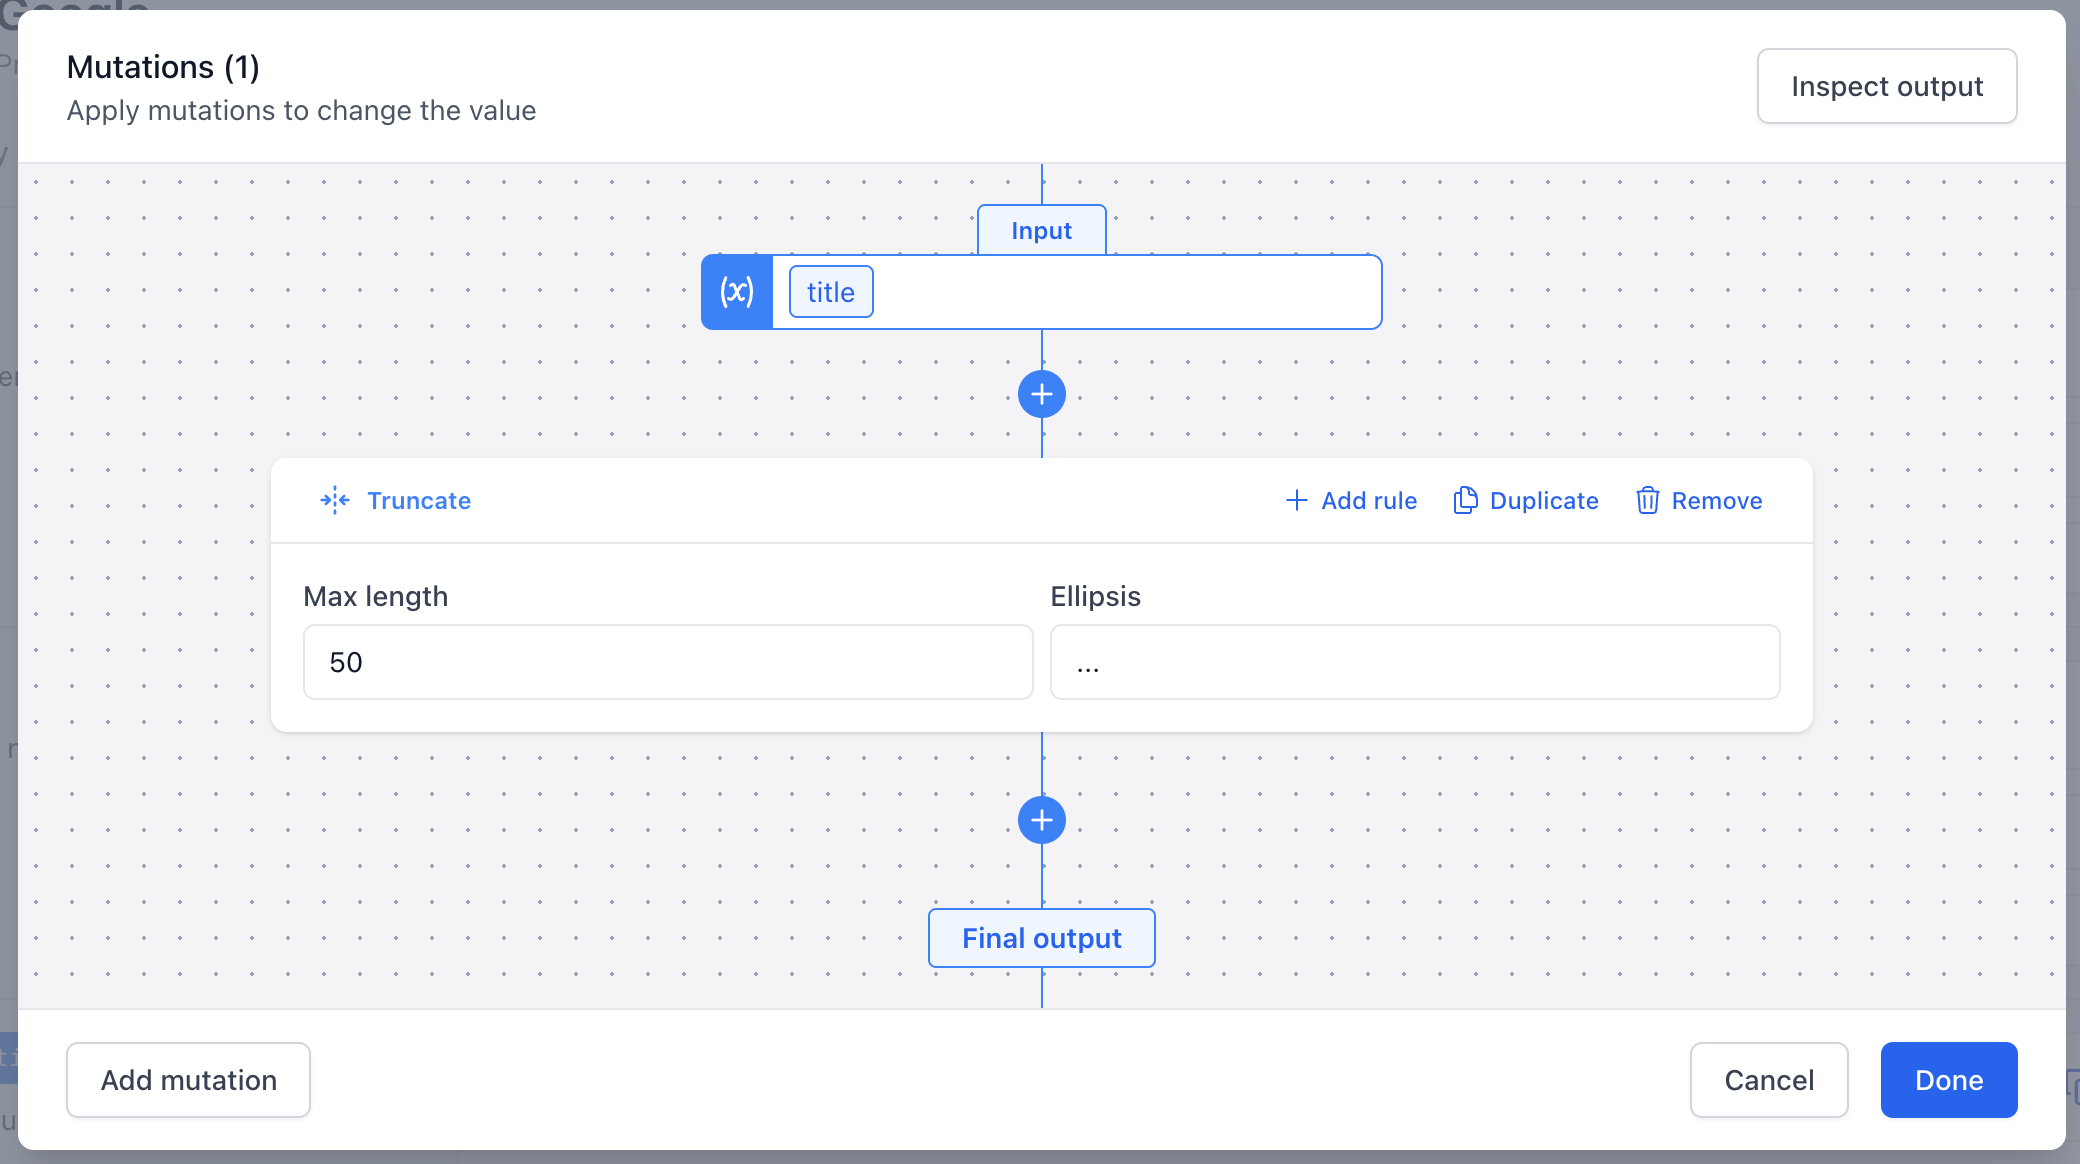
Task: Click the plus connector above Final output
Action: click(1042, 820)
